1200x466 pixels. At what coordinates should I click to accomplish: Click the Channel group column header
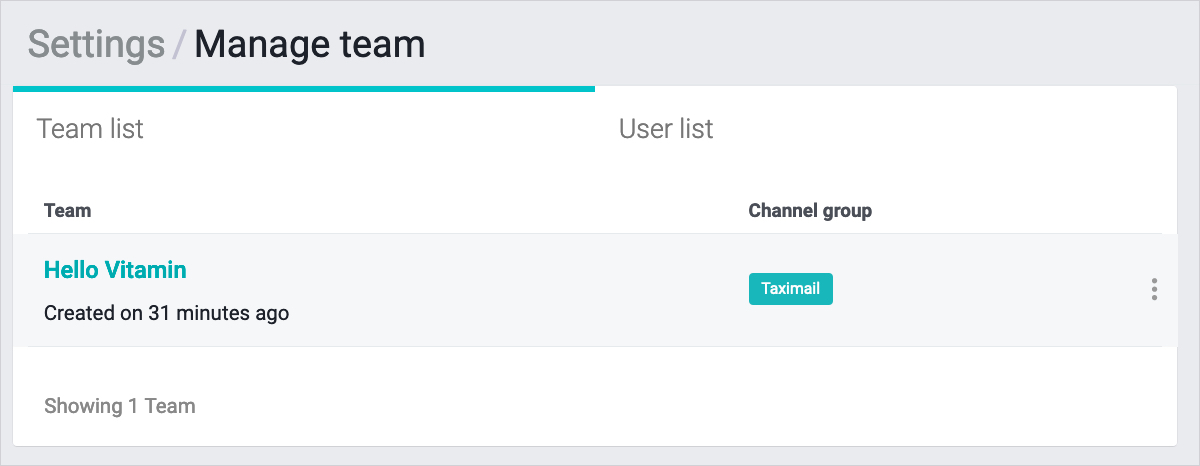tap(810, 211)
